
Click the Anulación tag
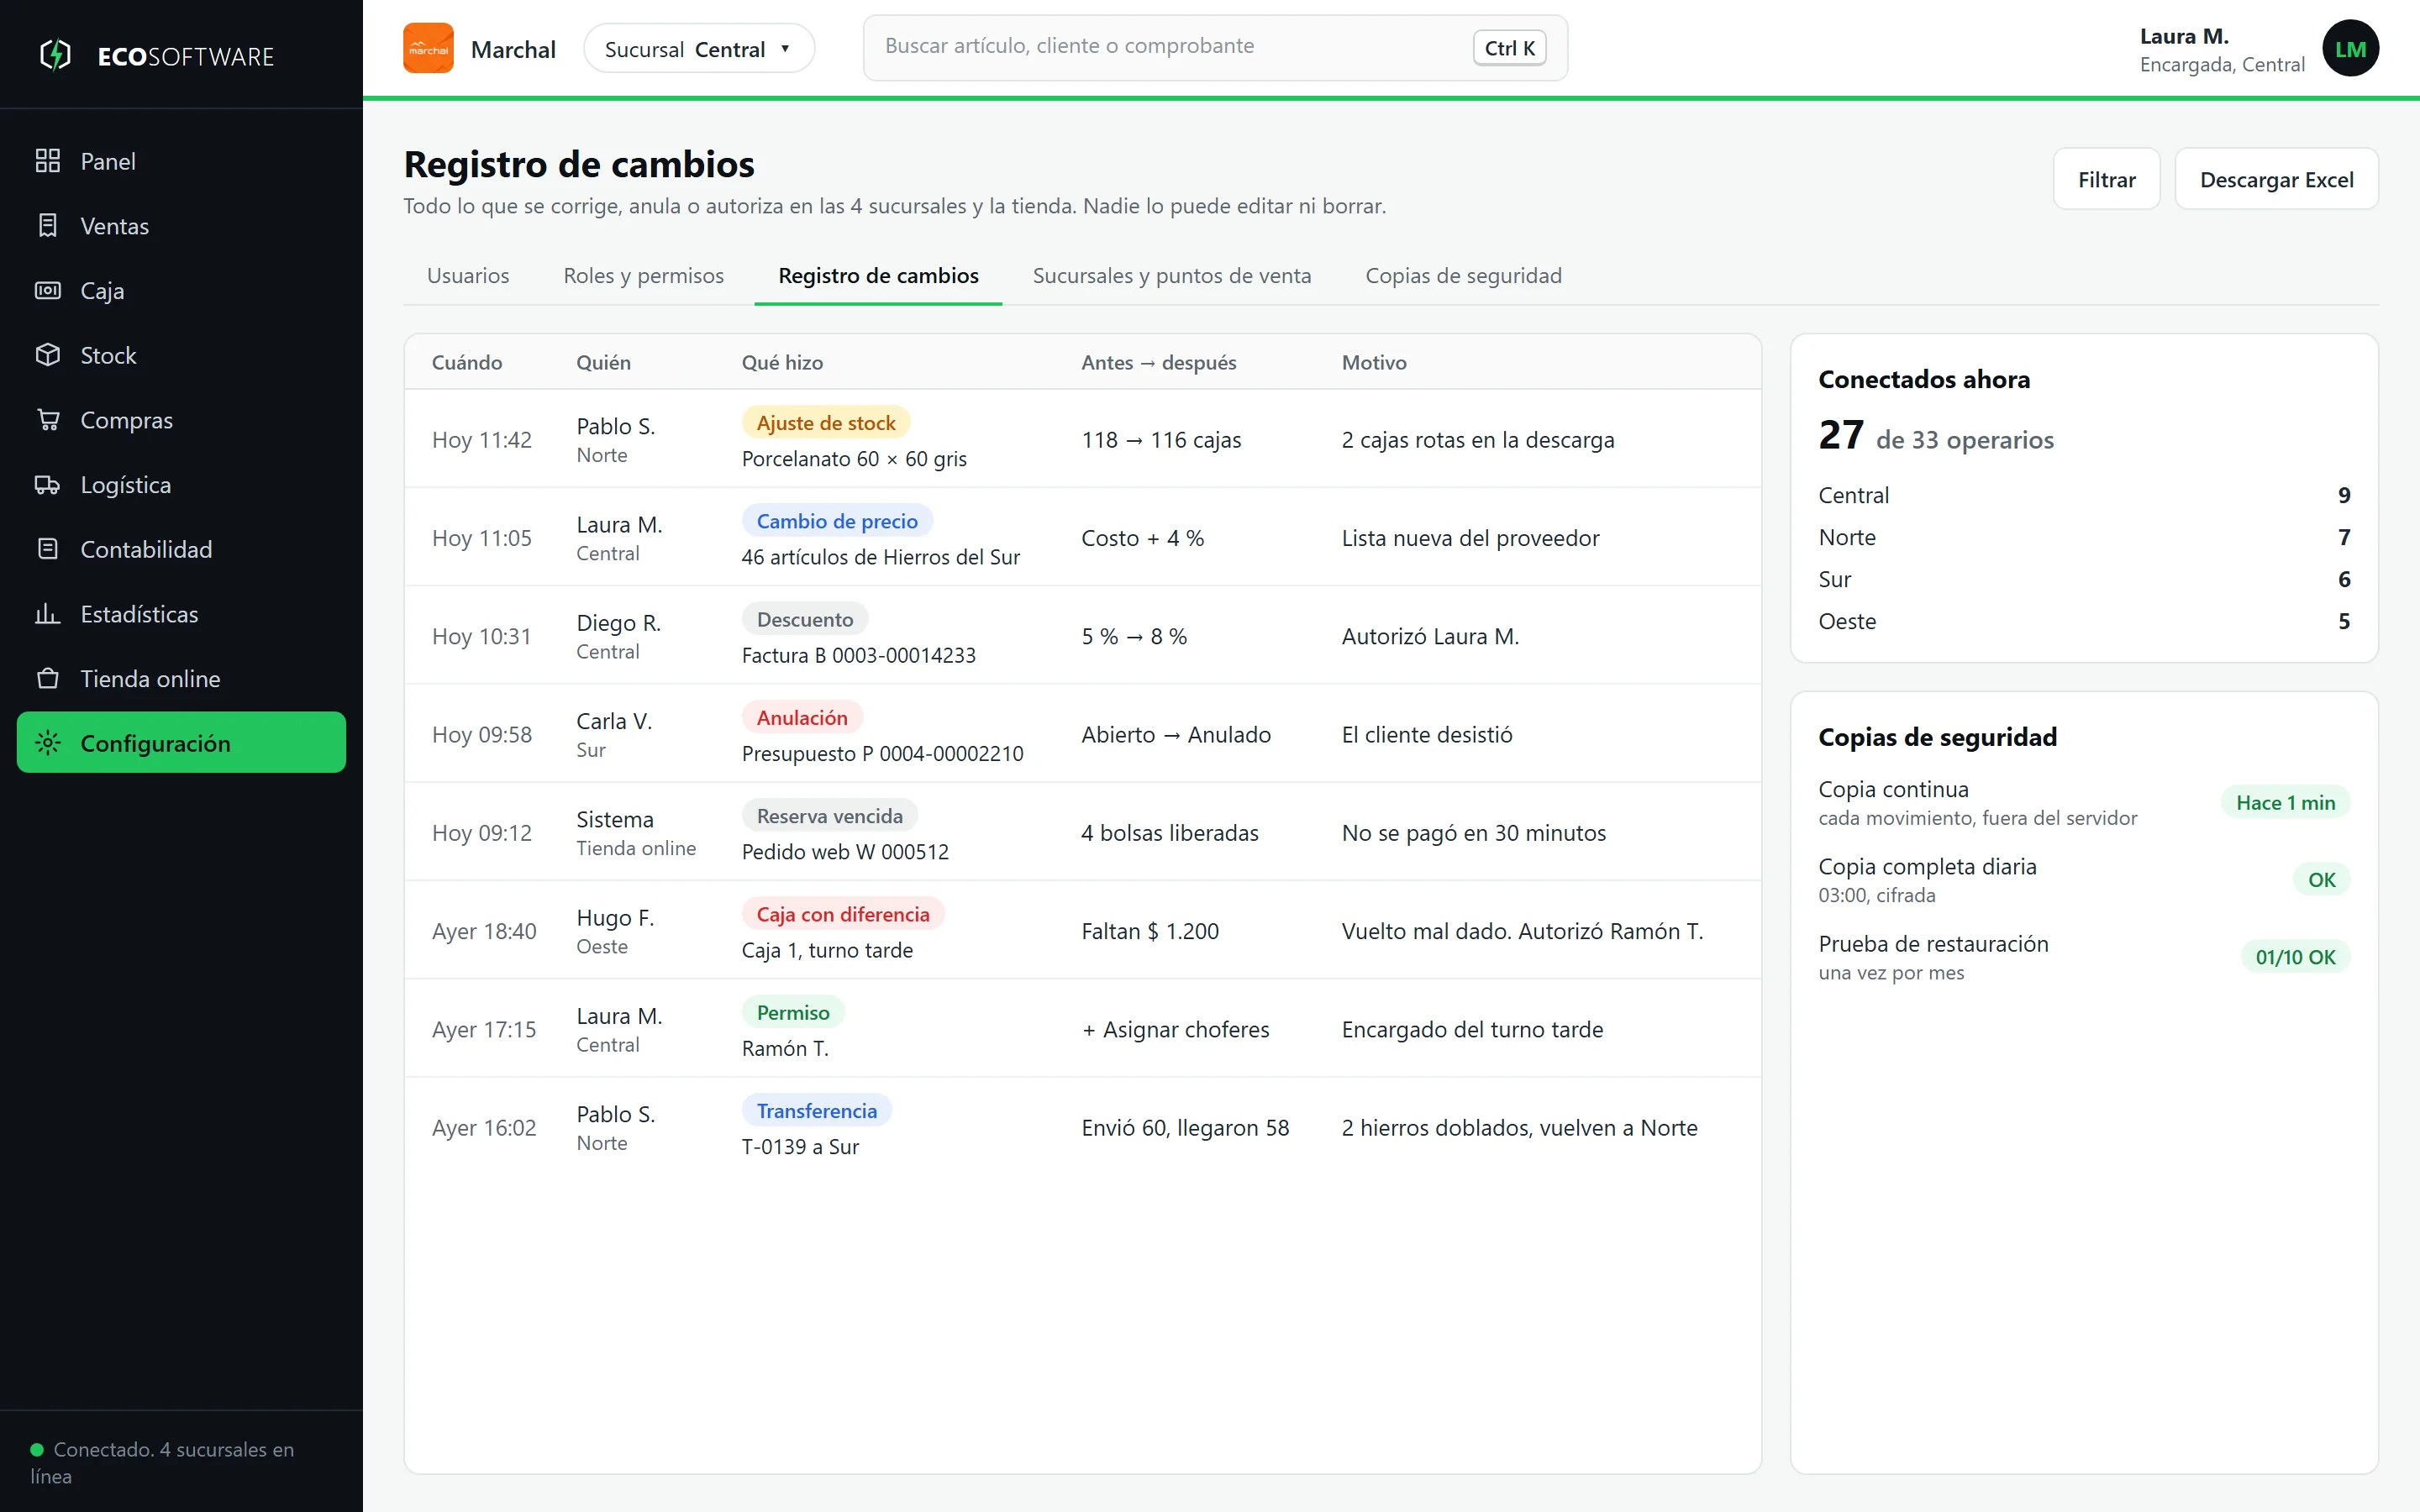[802, 717]
